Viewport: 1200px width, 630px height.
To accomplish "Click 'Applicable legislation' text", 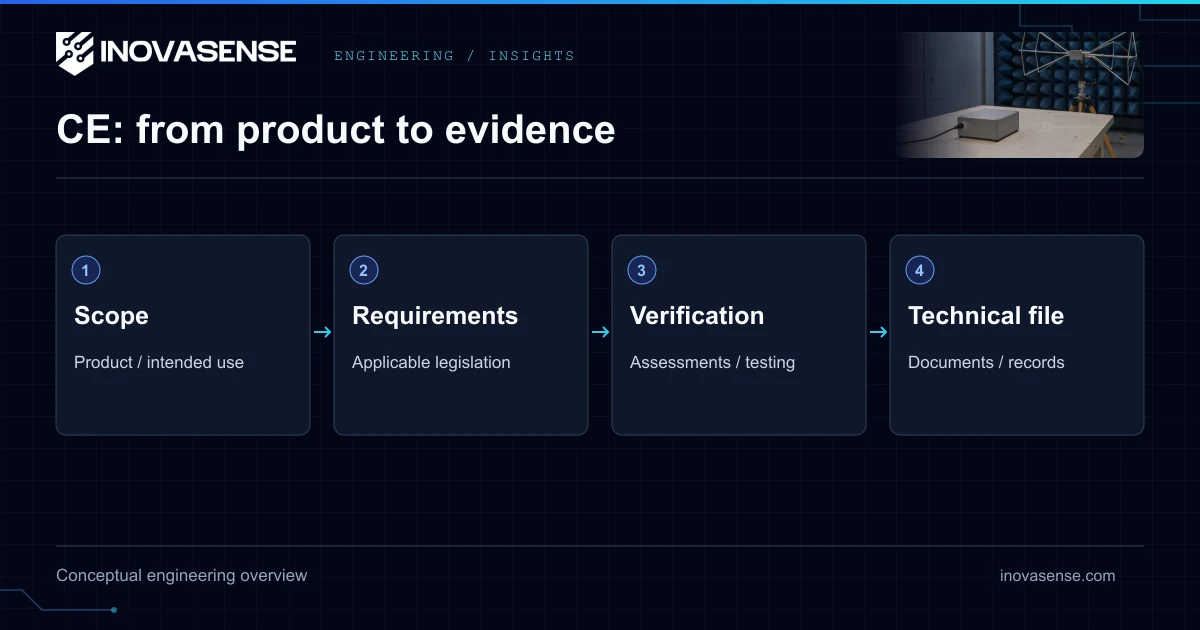I will coord(431,362).
